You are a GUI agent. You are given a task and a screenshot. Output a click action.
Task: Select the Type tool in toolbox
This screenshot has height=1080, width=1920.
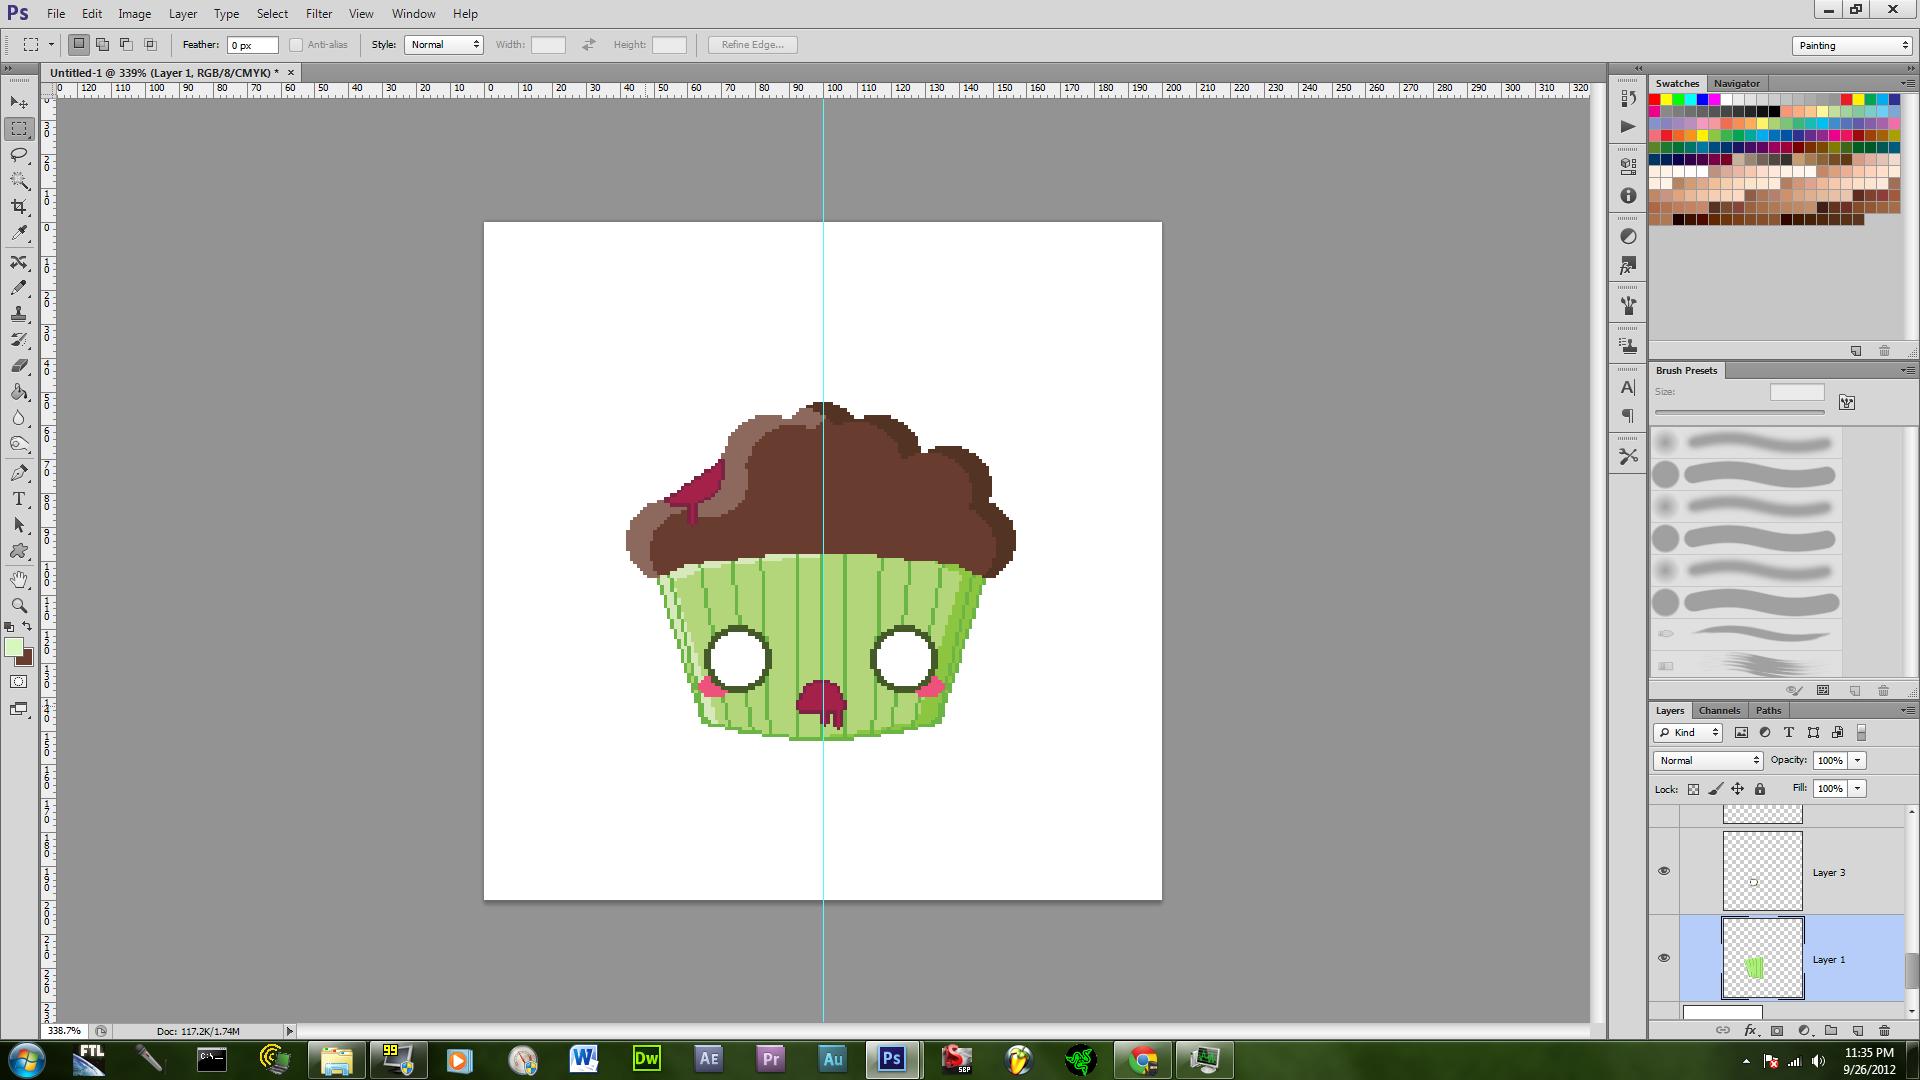pos(19,499)
